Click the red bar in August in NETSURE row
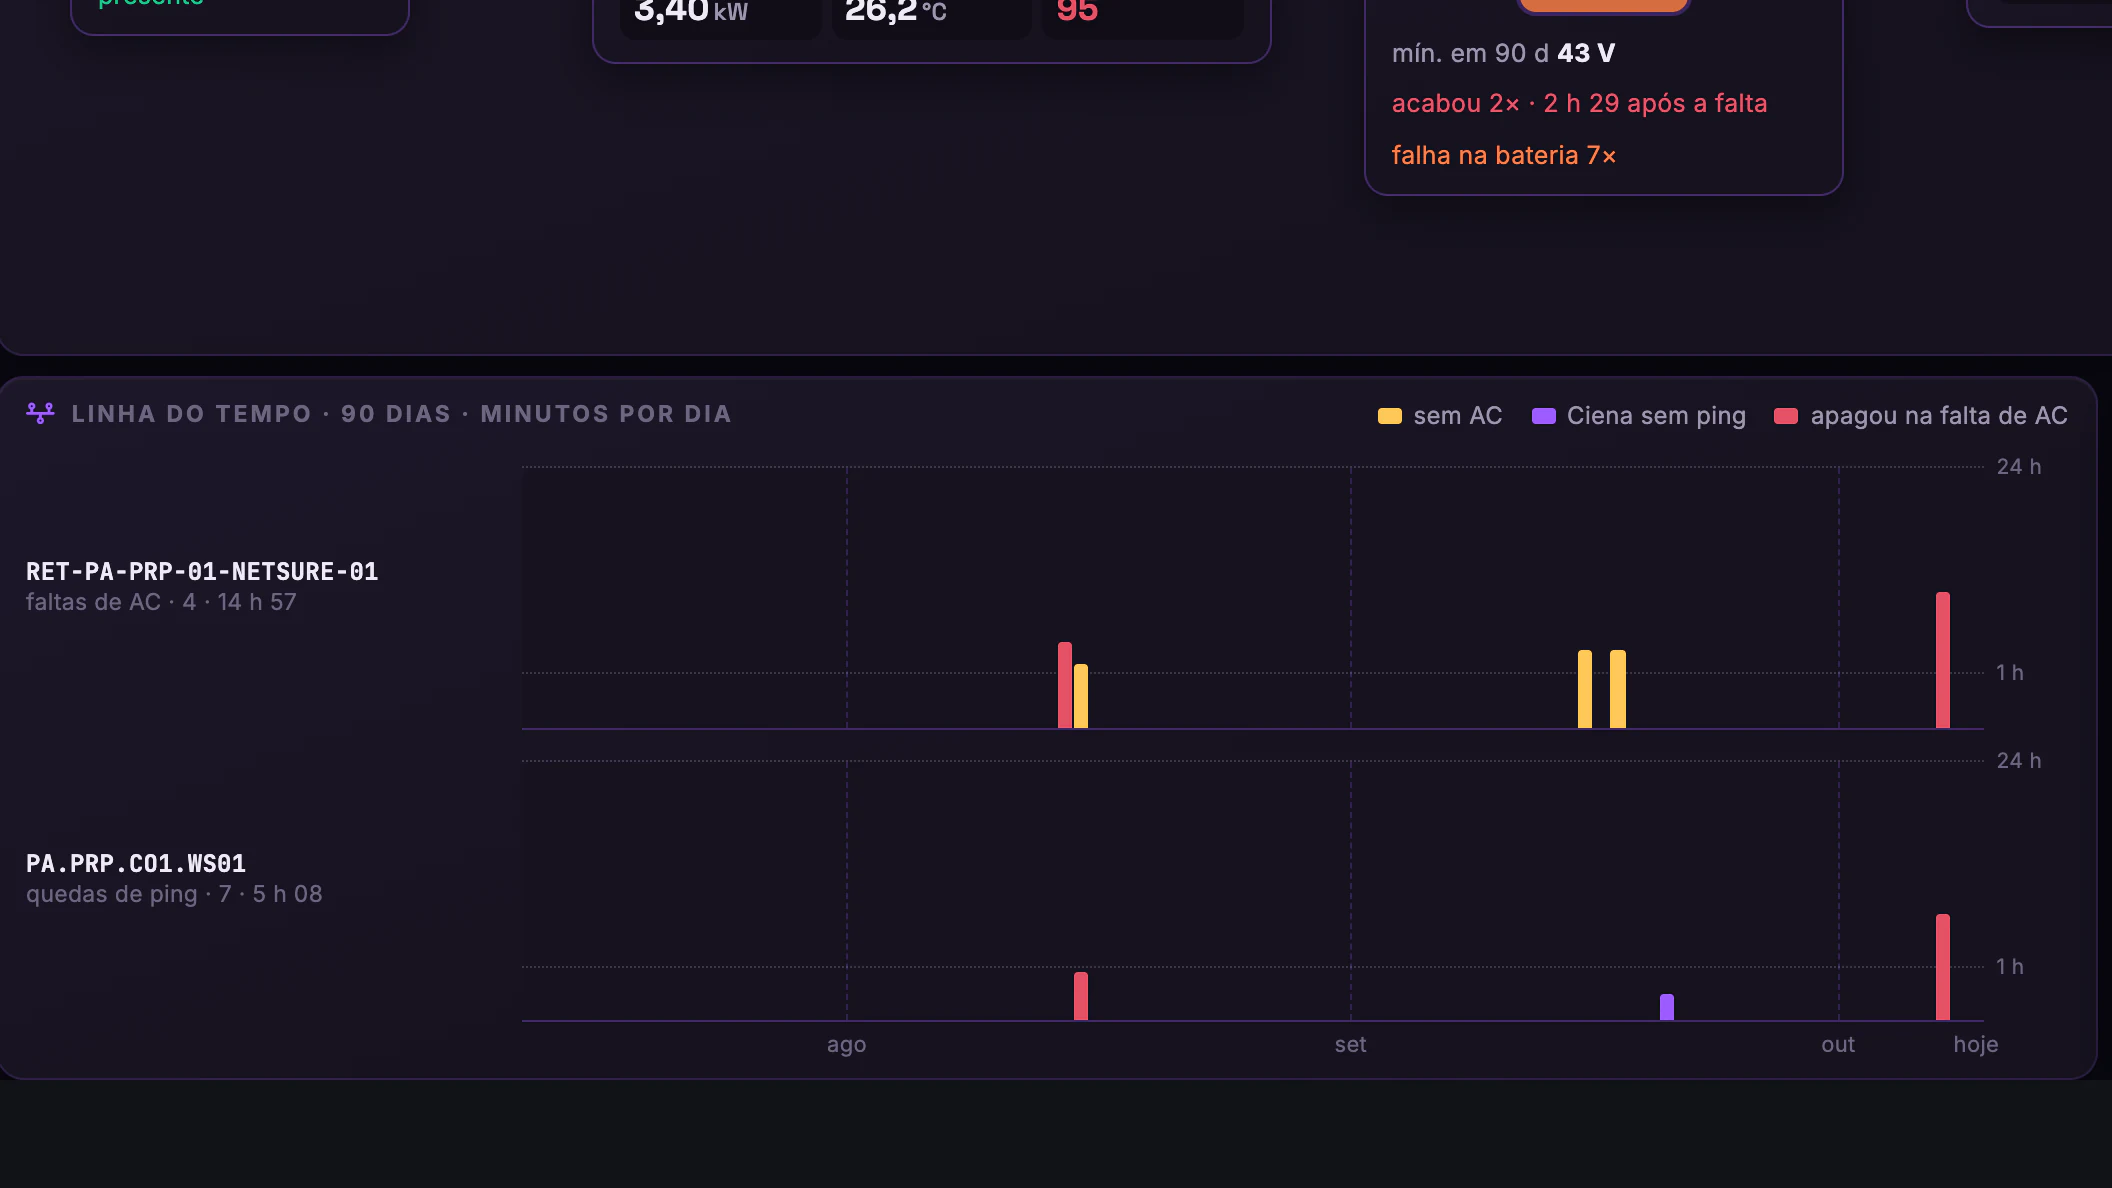2112x1188 pixels. click(1065, 685)
